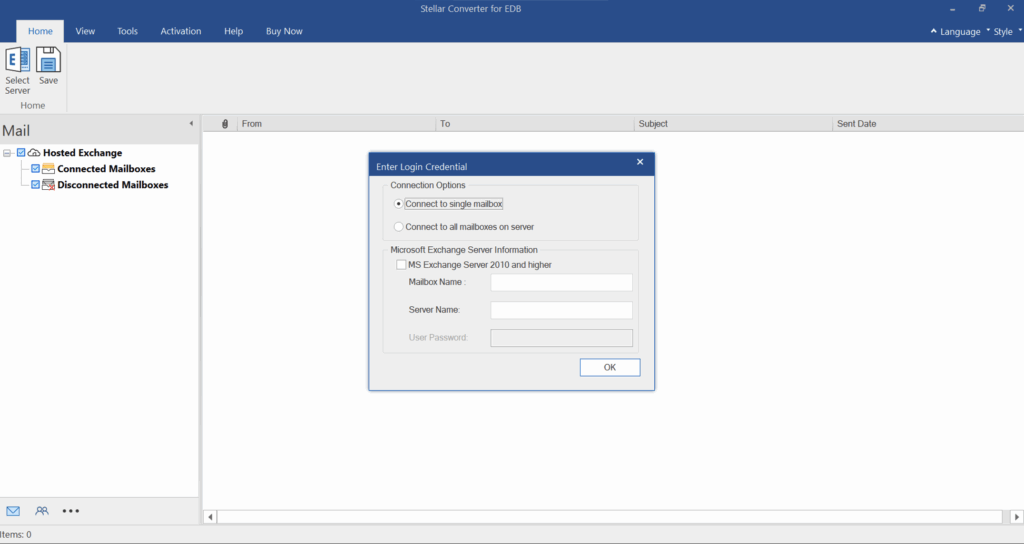Click the Connected Mailboxes folder icon
This screenshot has height=544, width=1024.
point(48,168)
